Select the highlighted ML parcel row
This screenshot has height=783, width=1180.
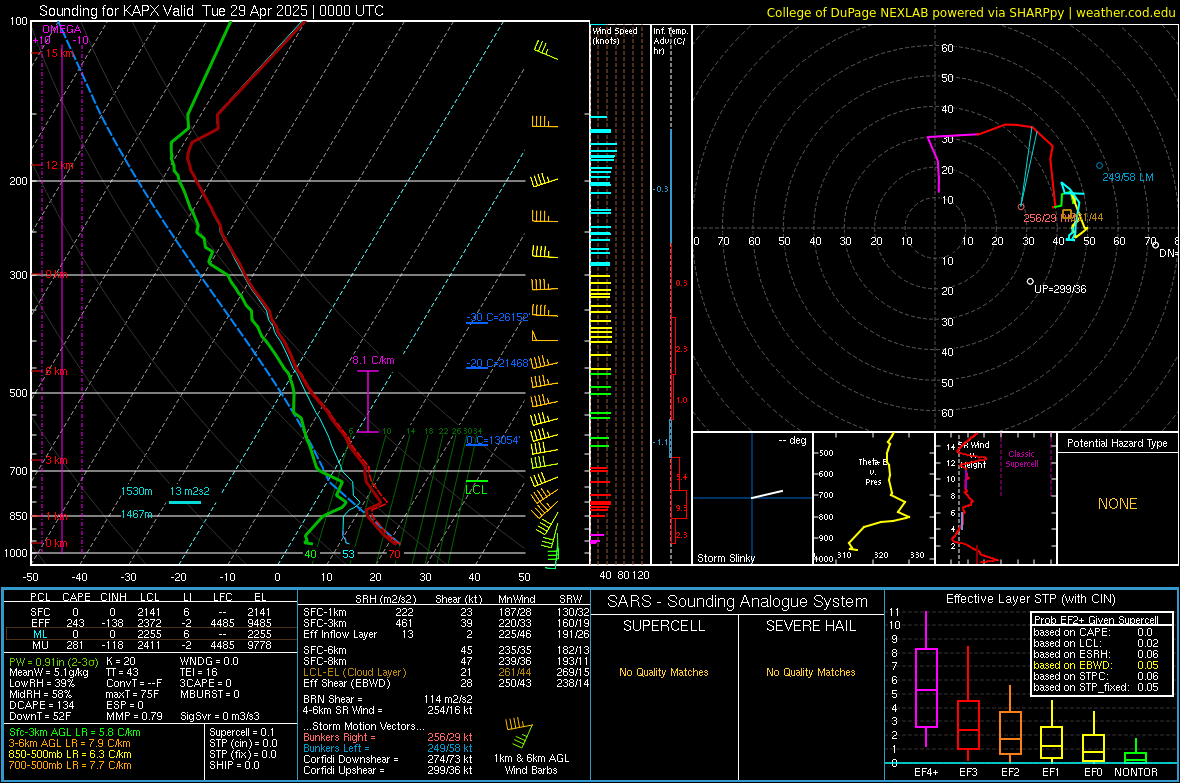tap(151, 635)
